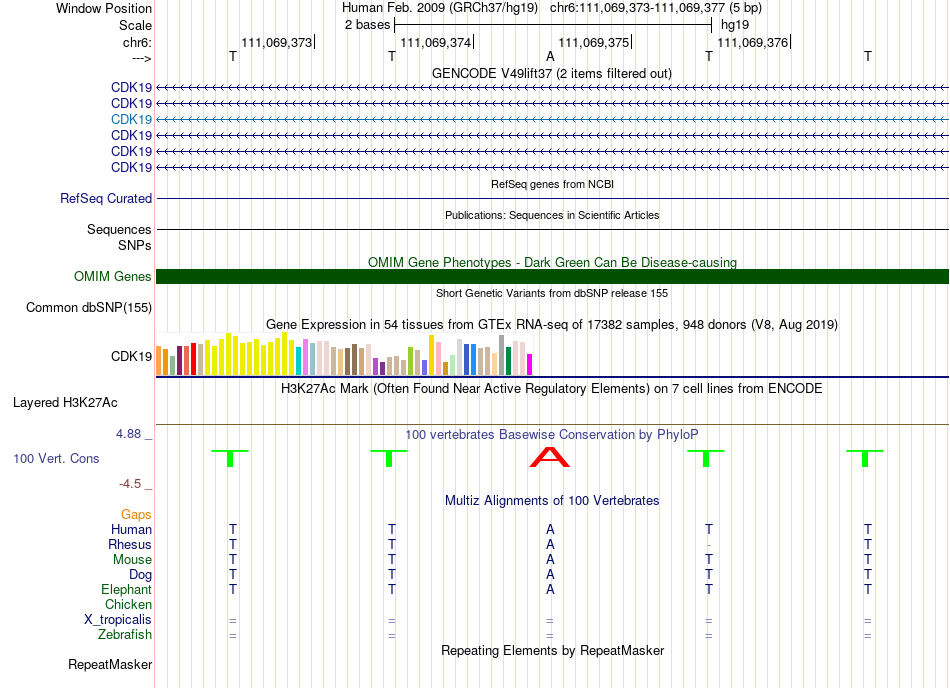The width and height of the screenshot is (950, 688).
Task: Click the cyan bar in the CDK19 GTEx chart
Action: coord(299,361)
